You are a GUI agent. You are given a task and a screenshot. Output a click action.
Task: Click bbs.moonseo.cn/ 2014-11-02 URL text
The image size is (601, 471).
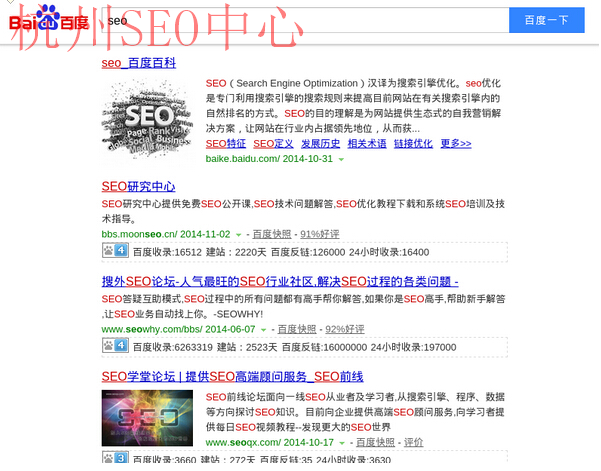click(166, 234)
